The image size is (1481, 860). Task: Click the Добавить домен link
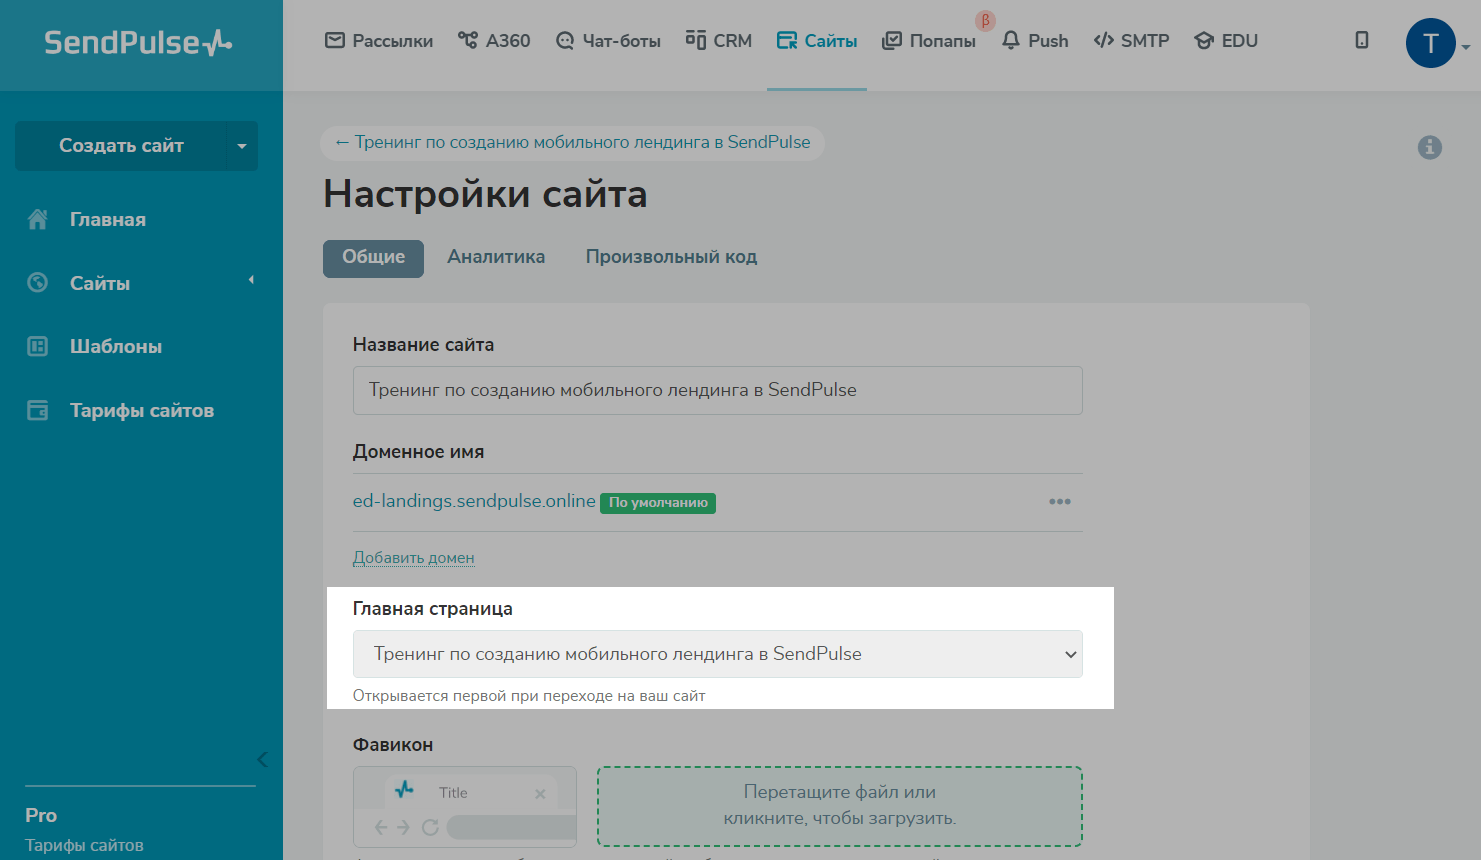(x=414, y=558)
